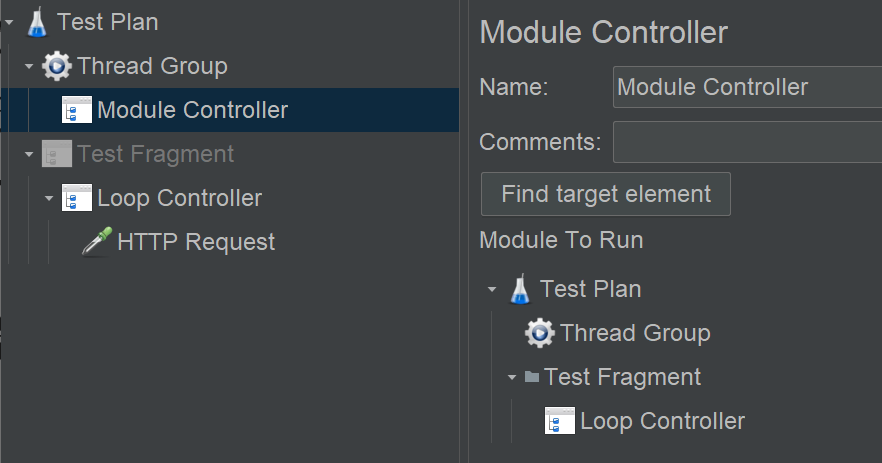The width and height of the screenshot is (882, 463).
Task: Click Test Plan flask icon under Module To Run
Action: click(x=520, y=289)
